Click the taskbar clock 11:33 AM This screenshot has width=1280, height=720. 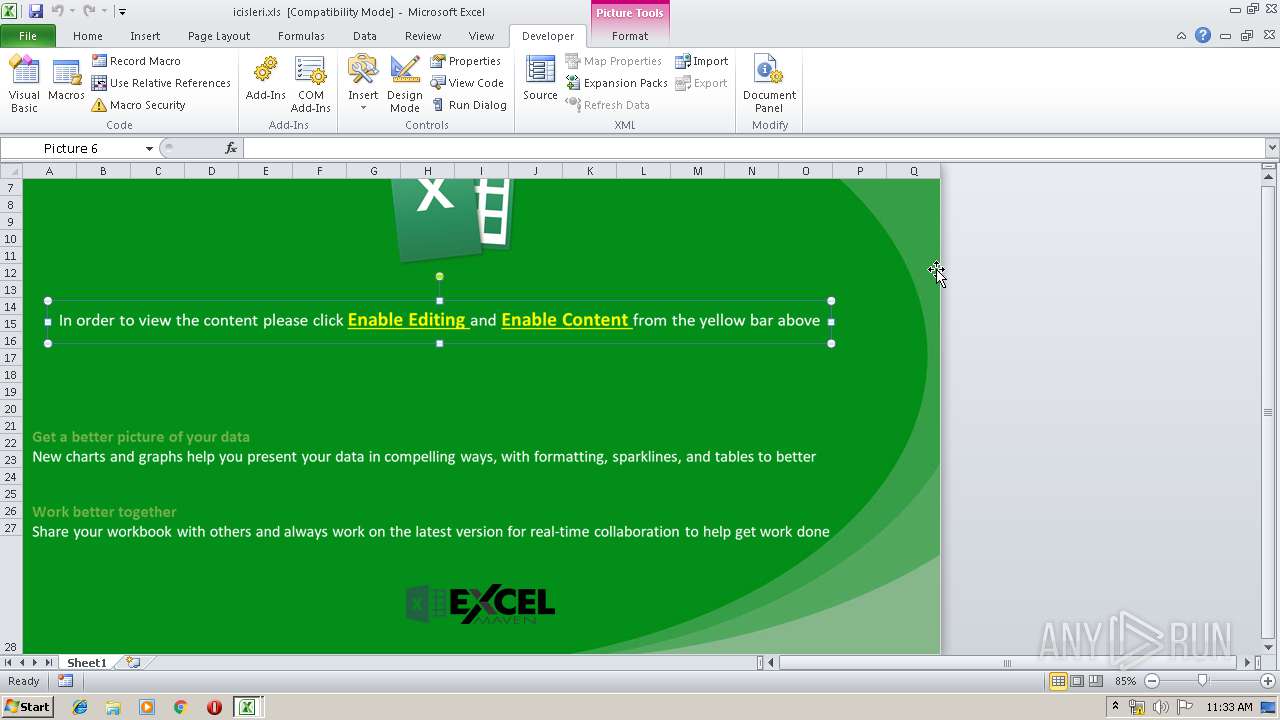[1229, 707]
